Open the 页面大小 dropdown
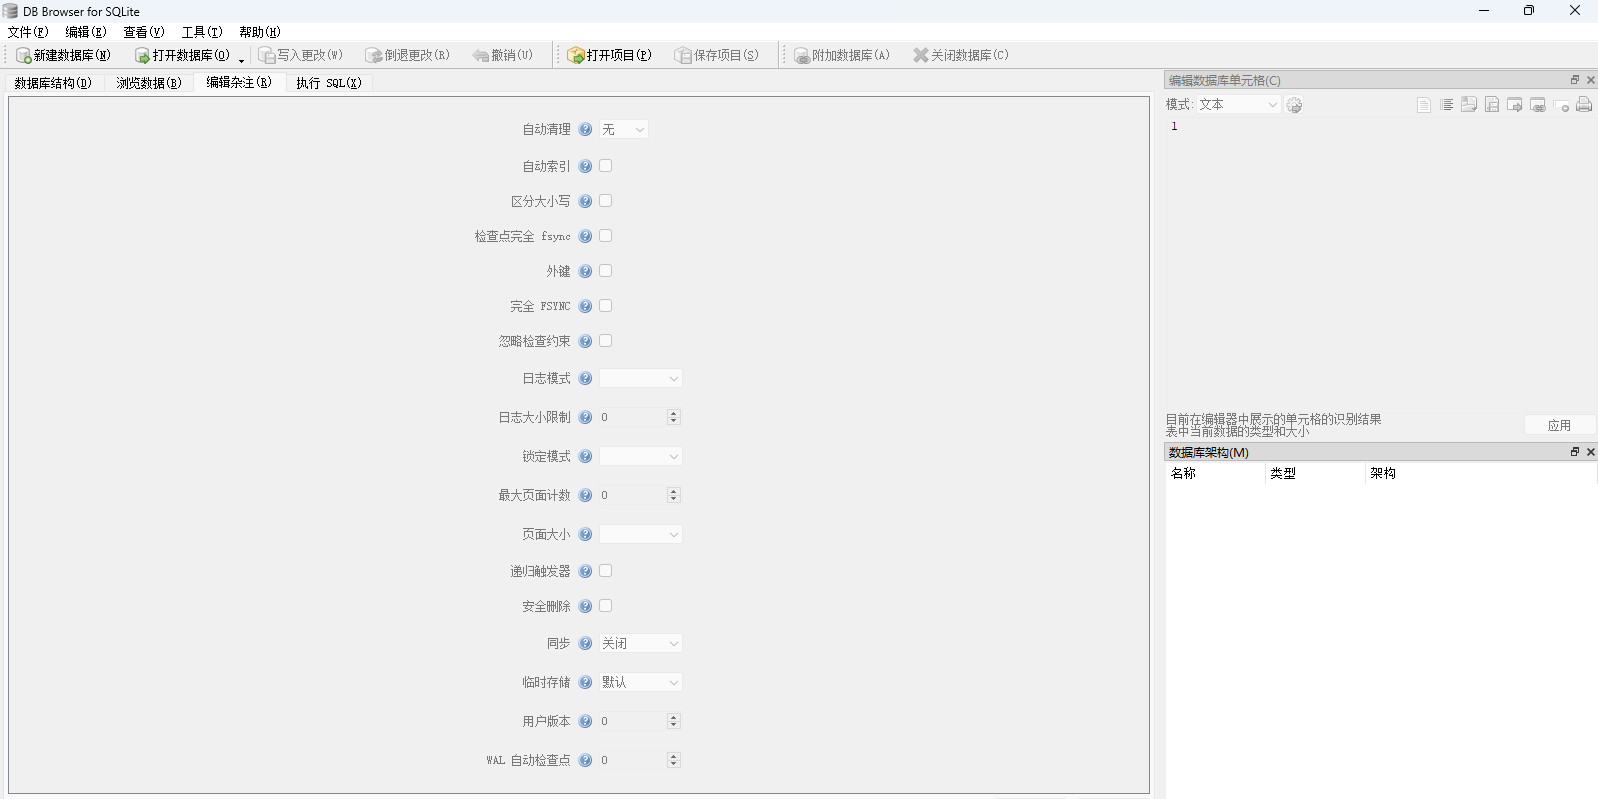The height and width of the screenshot is (799, 1598). pos(640,534)
